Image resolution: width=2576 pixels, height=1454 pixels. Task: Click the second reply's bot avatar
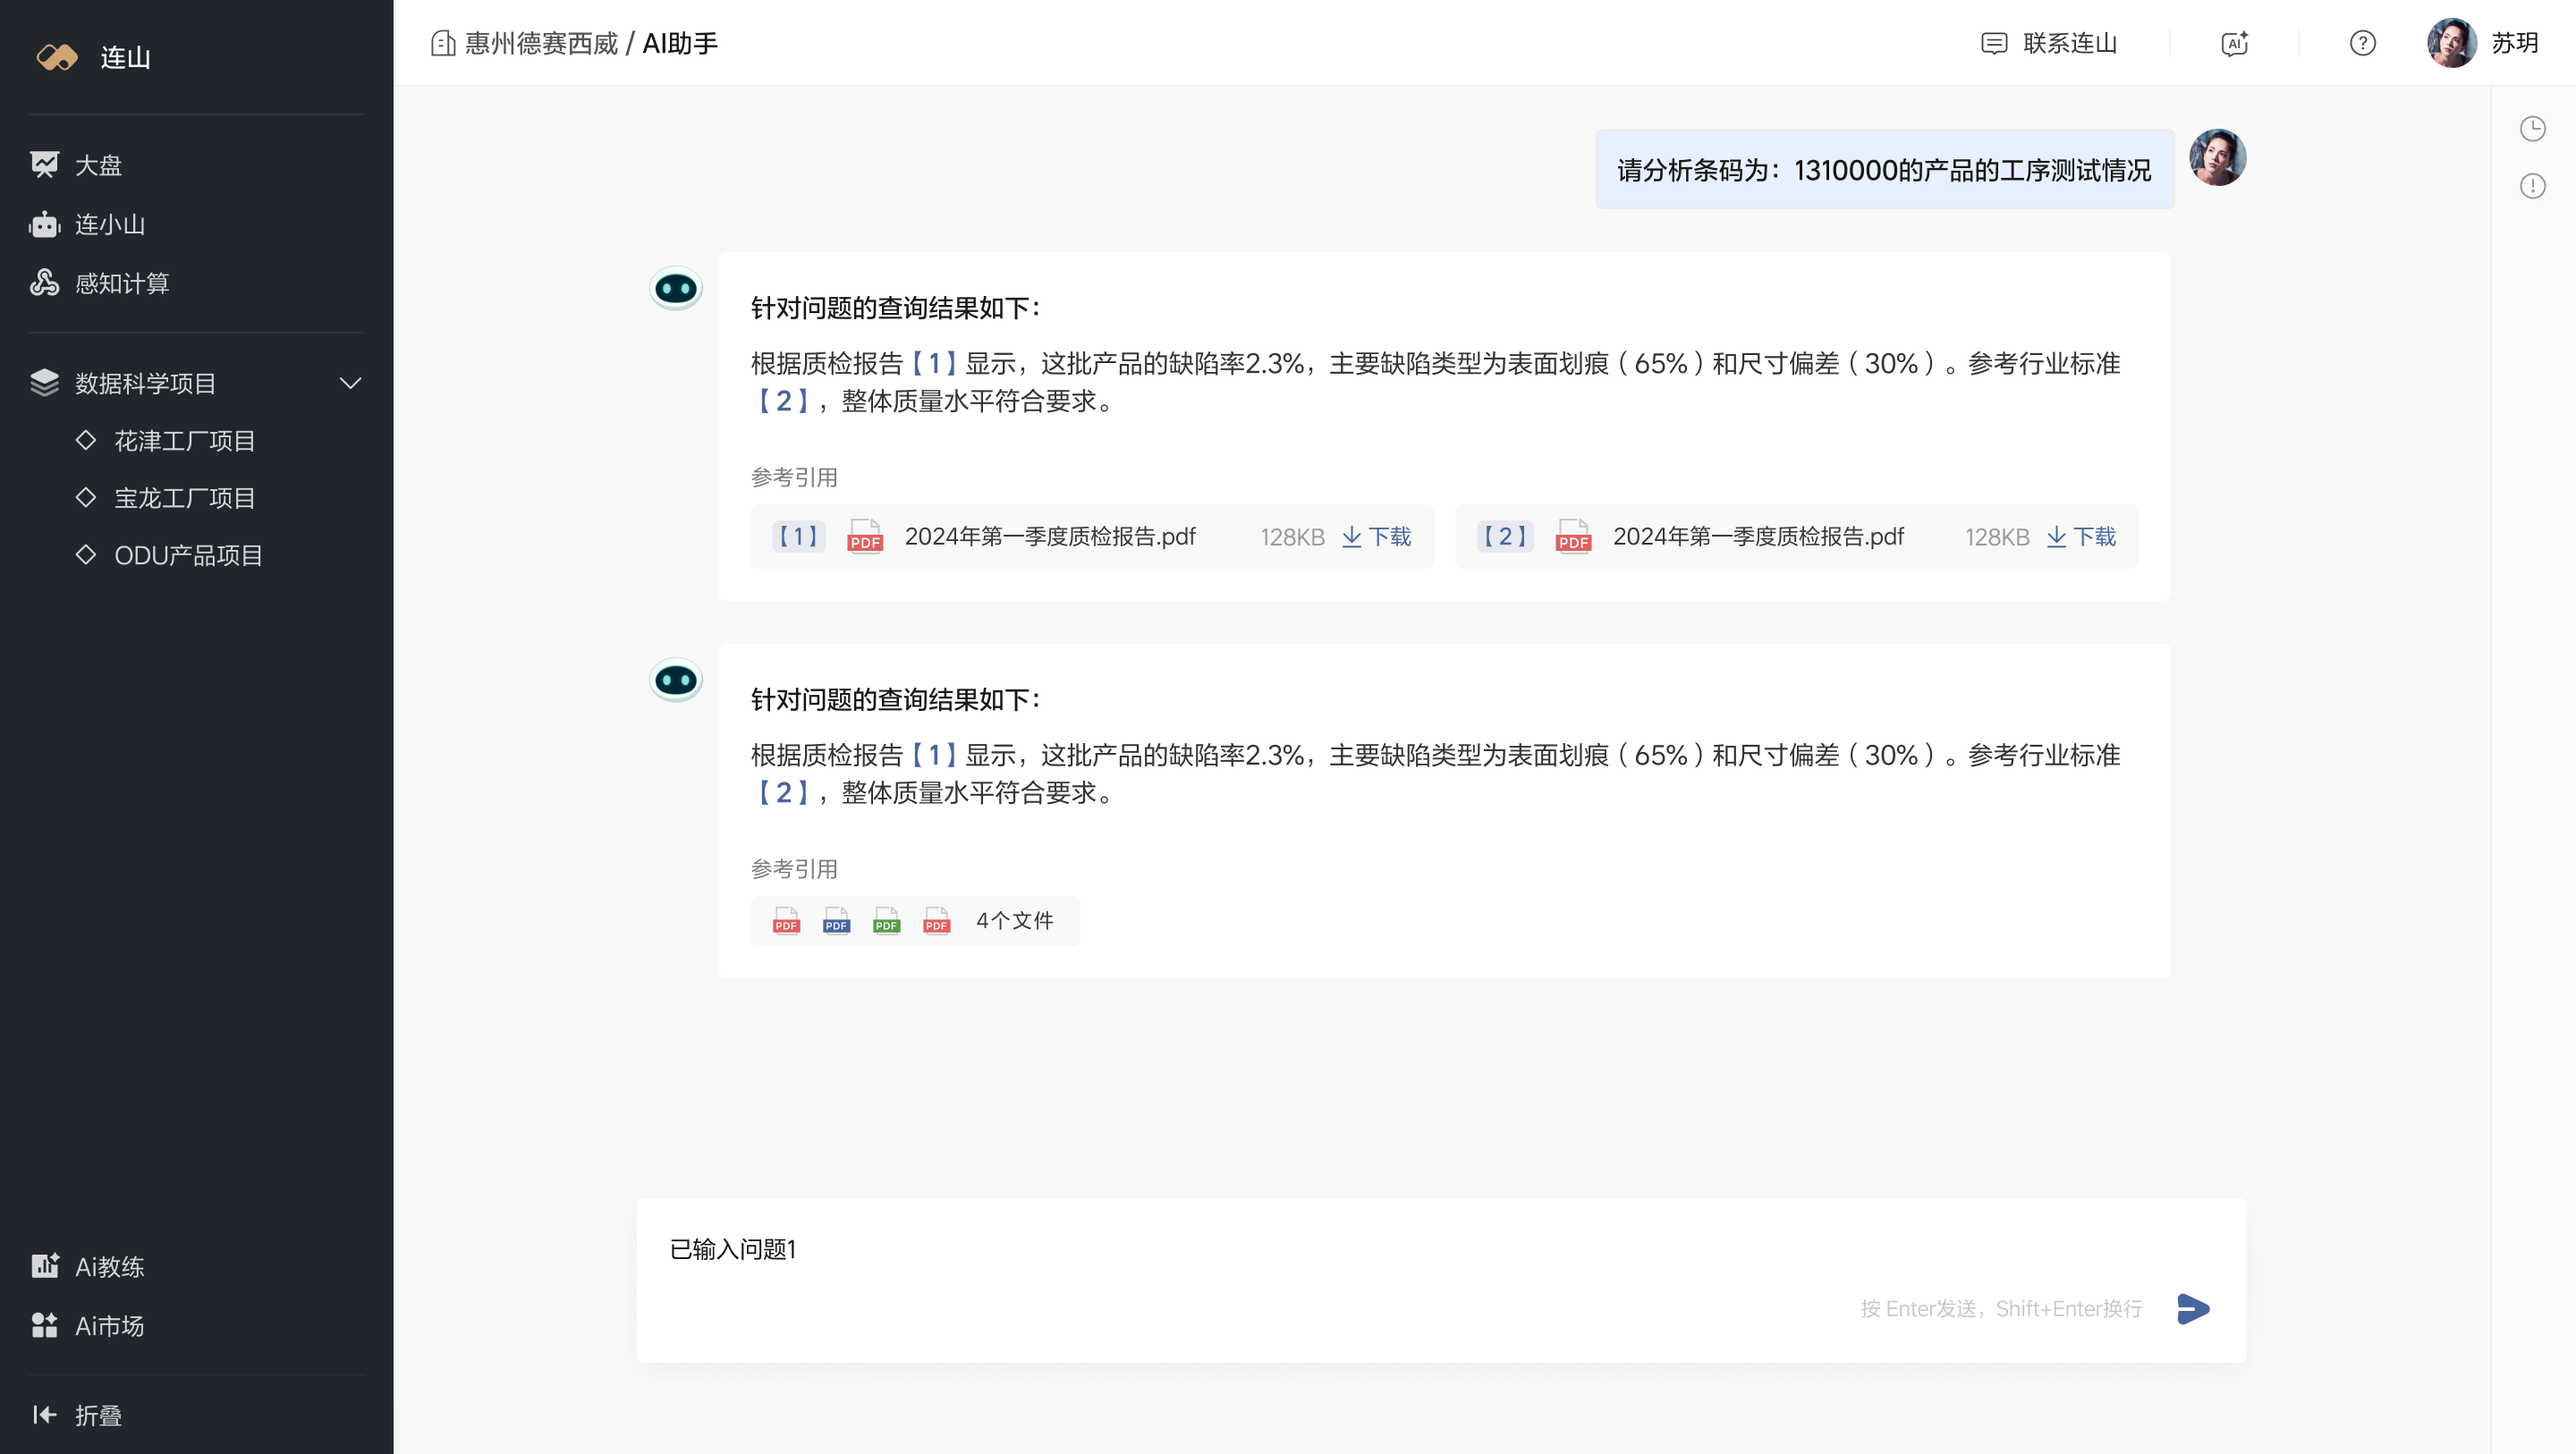(676, 681)
